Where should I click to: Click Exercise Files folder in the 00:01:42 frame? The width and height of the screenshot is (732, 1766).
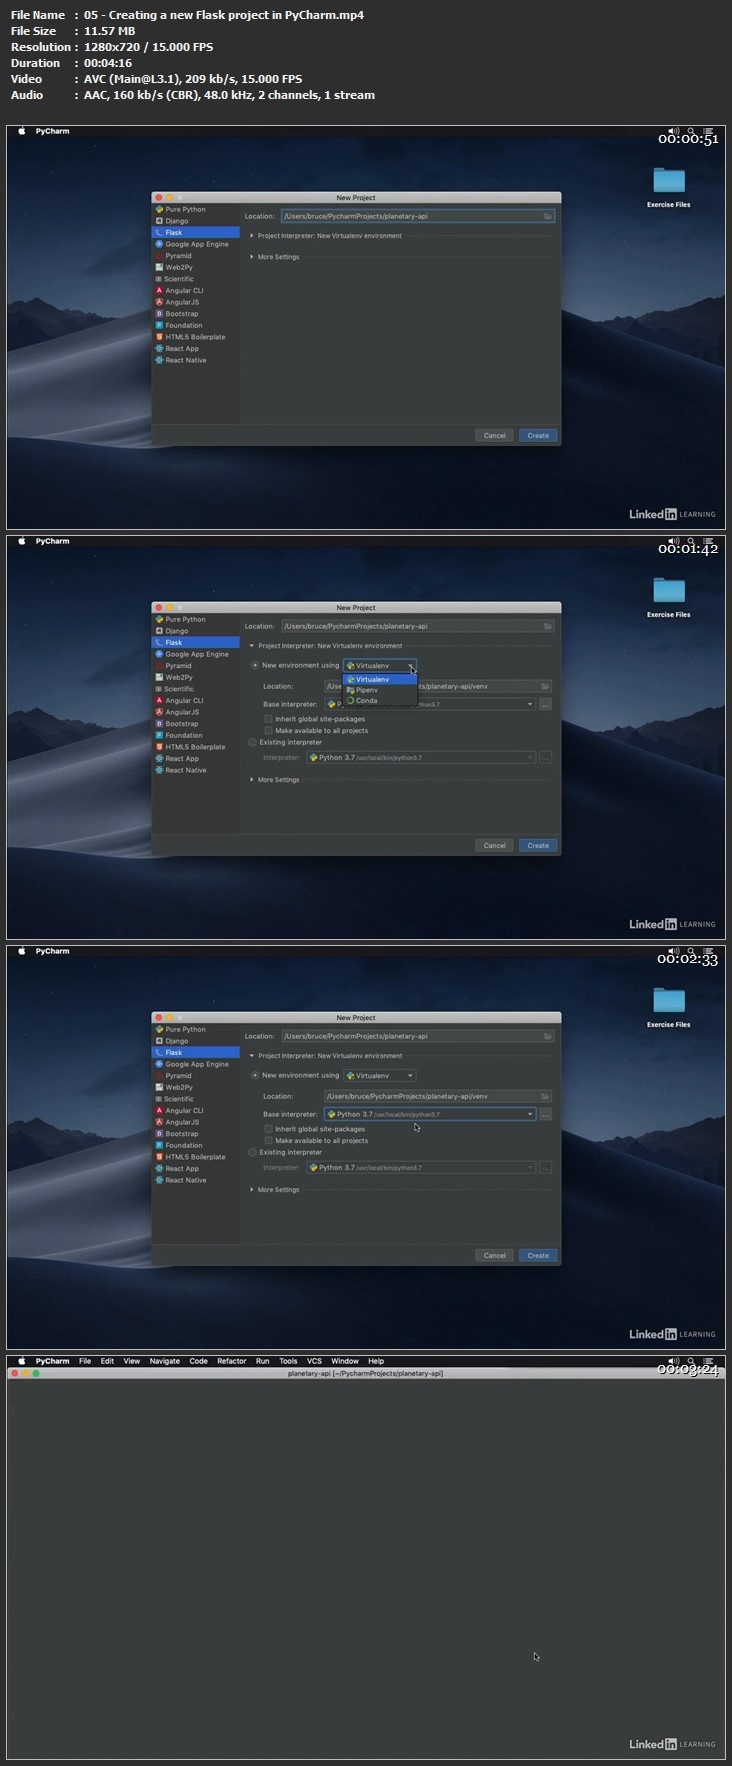point(668,597)
